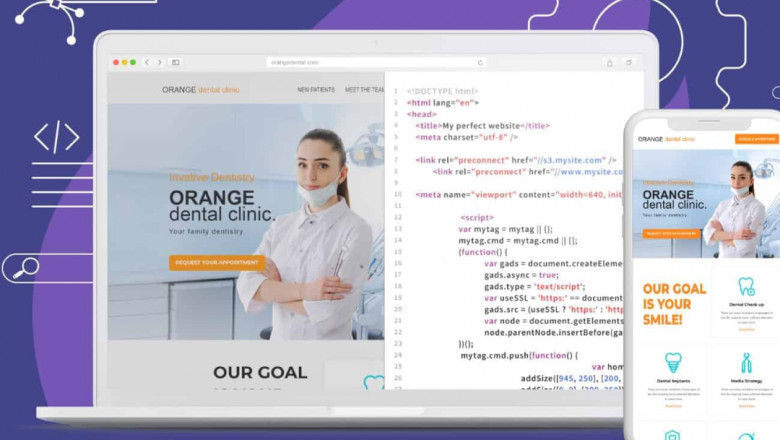Click Read More under Dental Check up
Screen dimensions: 780x440
click(x=746, y=329)
